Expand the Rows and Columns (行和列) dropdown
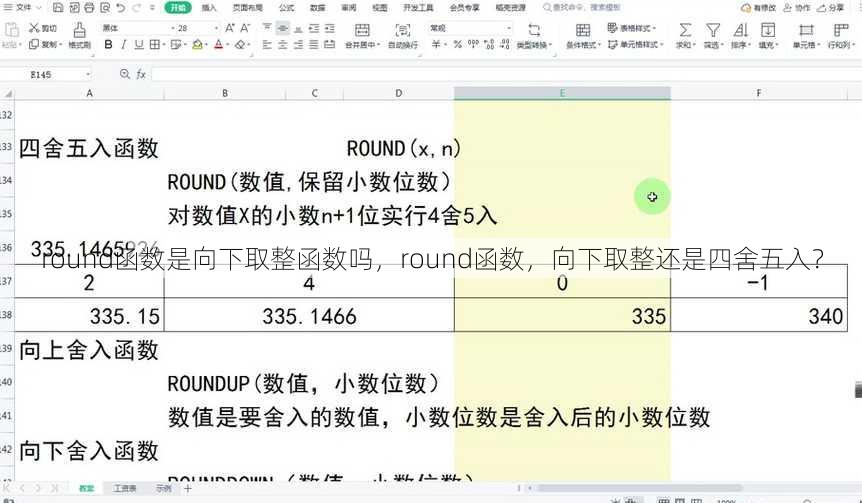862x503 pixels. [852, 45]
